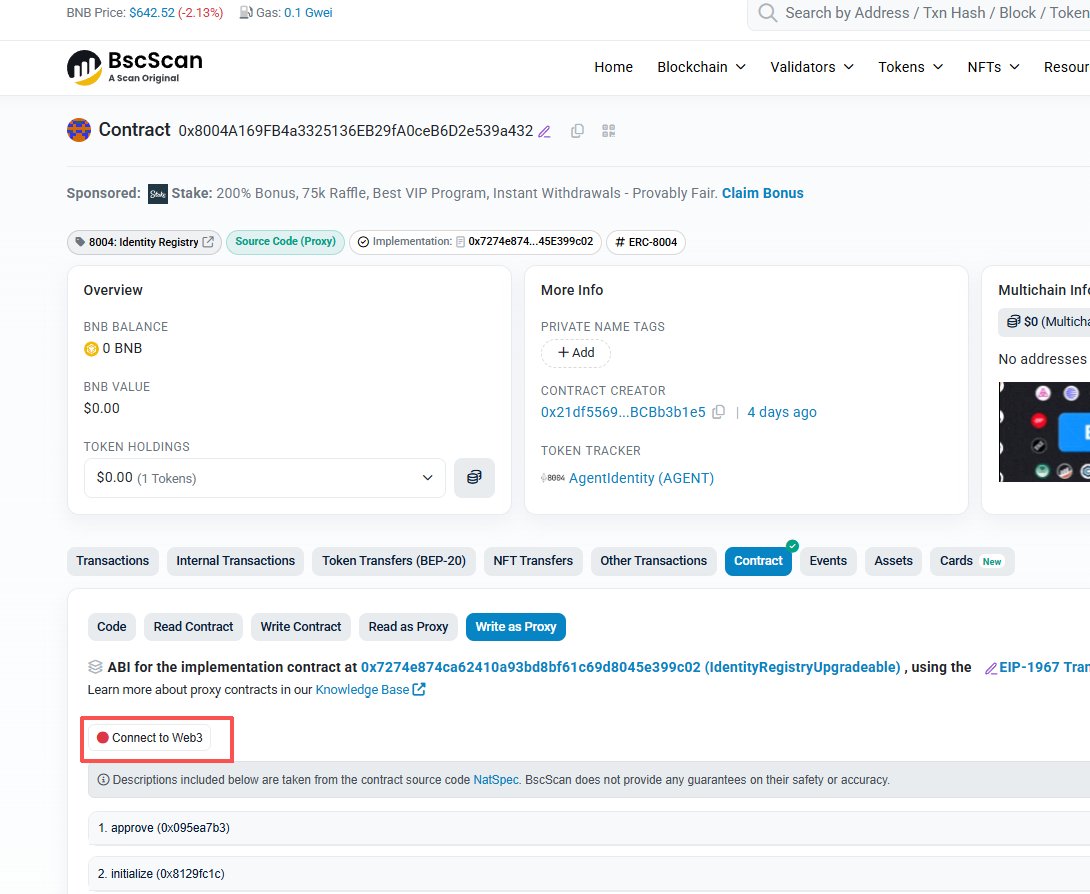Click the $0 Multichain portfolio badge
This screenshot has height=894, width=1090.
(x=1045, y=322)
